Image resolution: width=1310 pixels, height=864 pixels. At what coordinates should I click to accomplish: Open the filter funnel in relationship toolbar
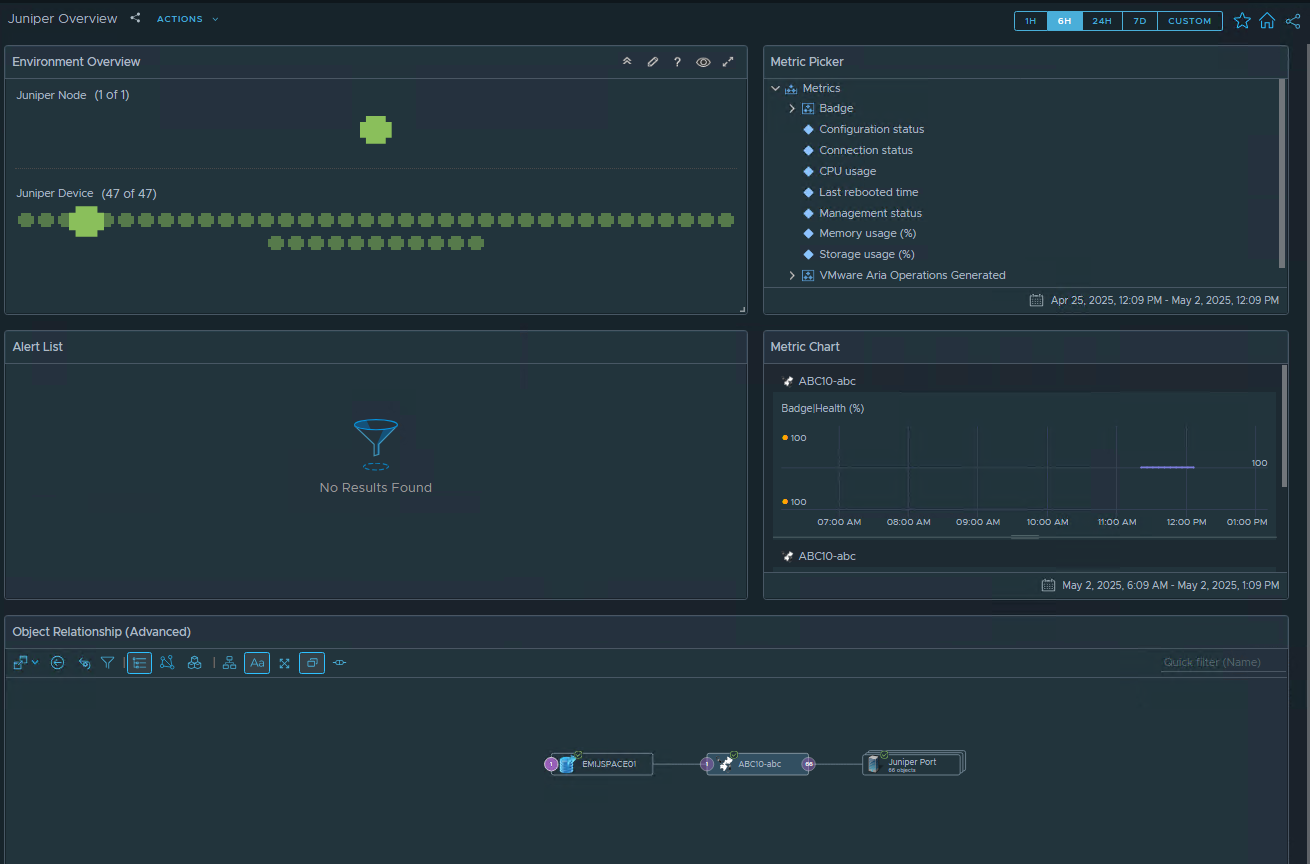point(107,662)
